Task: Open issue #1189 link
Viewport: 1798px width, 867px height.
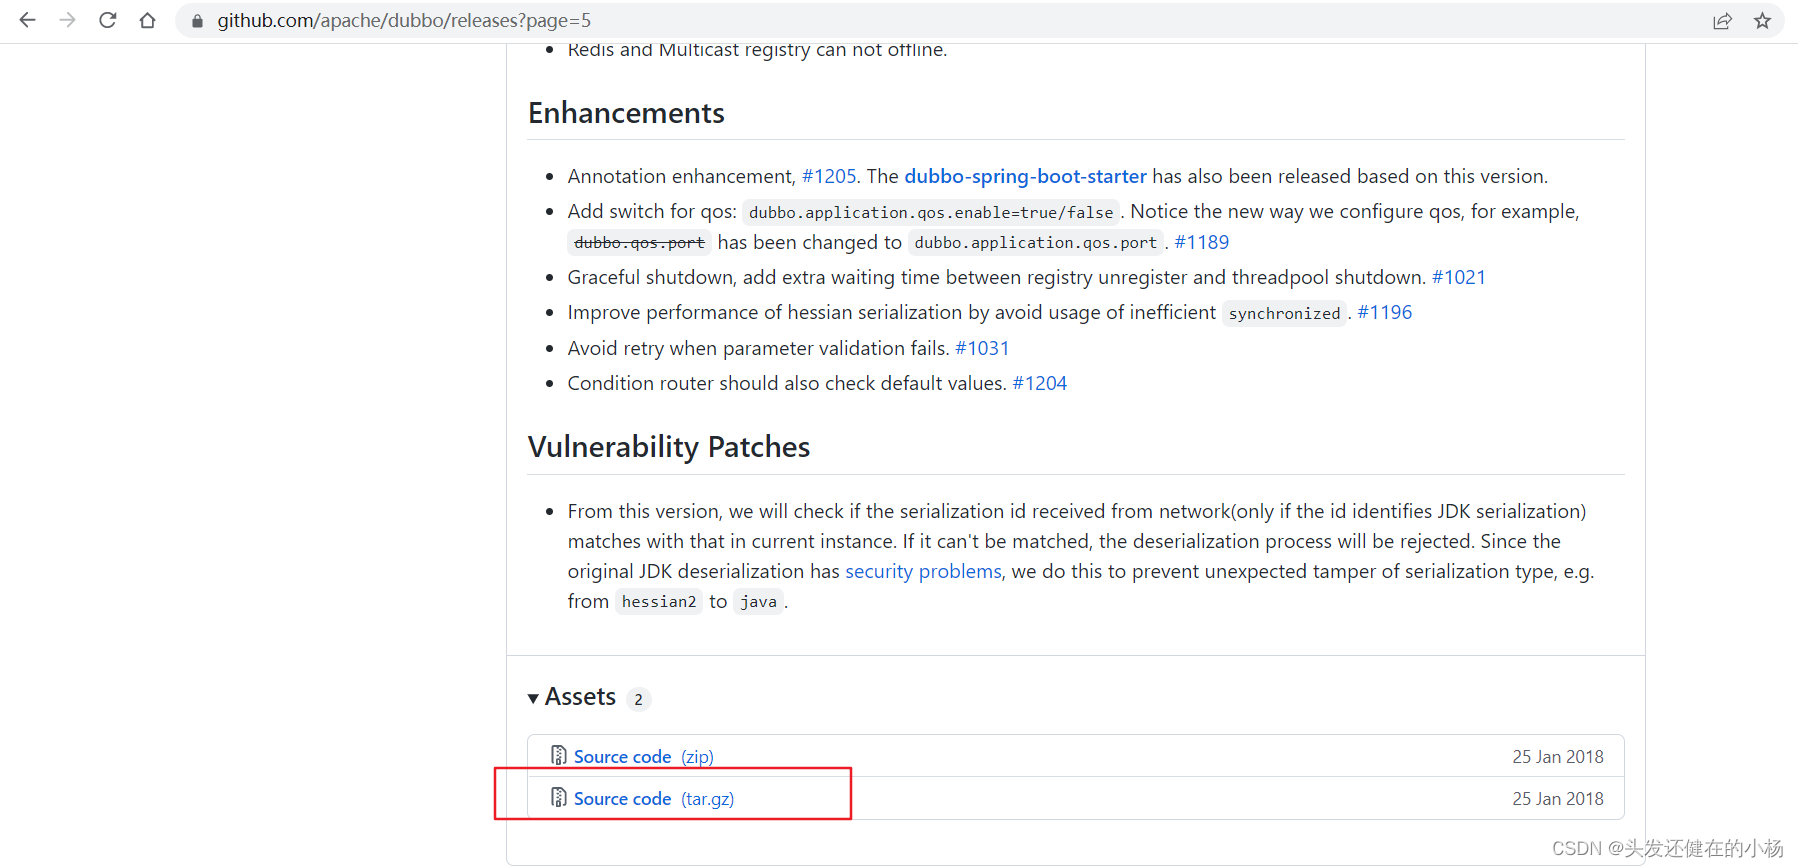Action: click(x=1201, y=243)
